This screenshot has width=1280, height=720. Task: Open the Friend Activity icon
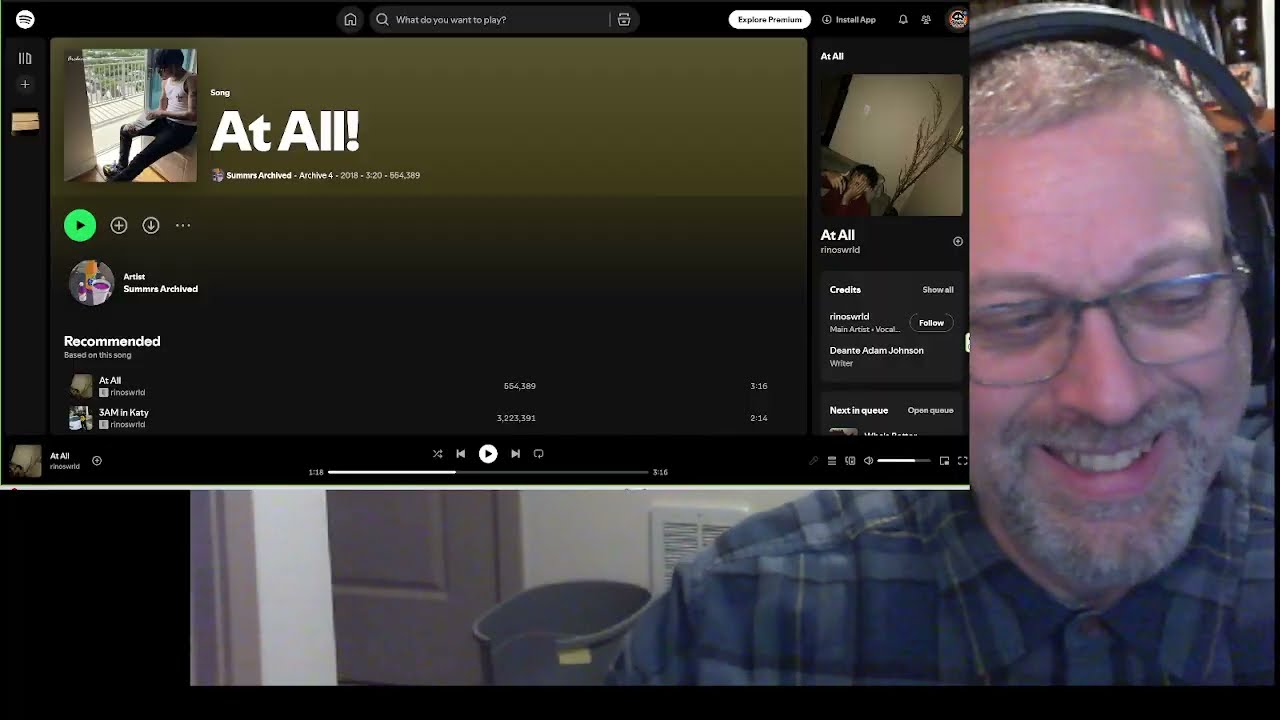pyautogui.click(x=926, y=19)
